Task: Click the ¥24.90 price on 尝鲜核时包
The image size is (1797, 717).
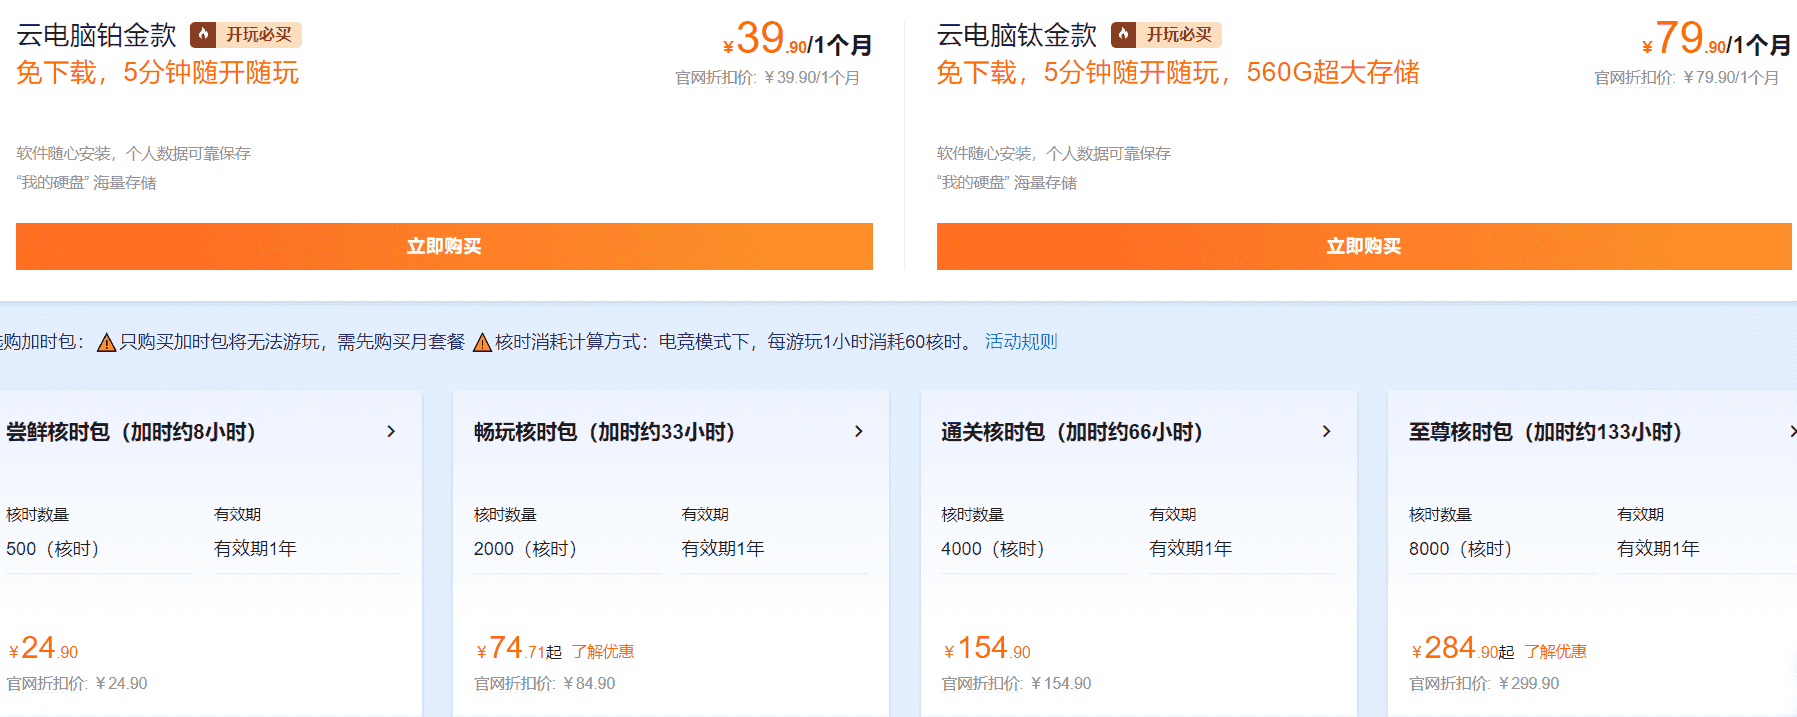Action: (x=43, y=649)
